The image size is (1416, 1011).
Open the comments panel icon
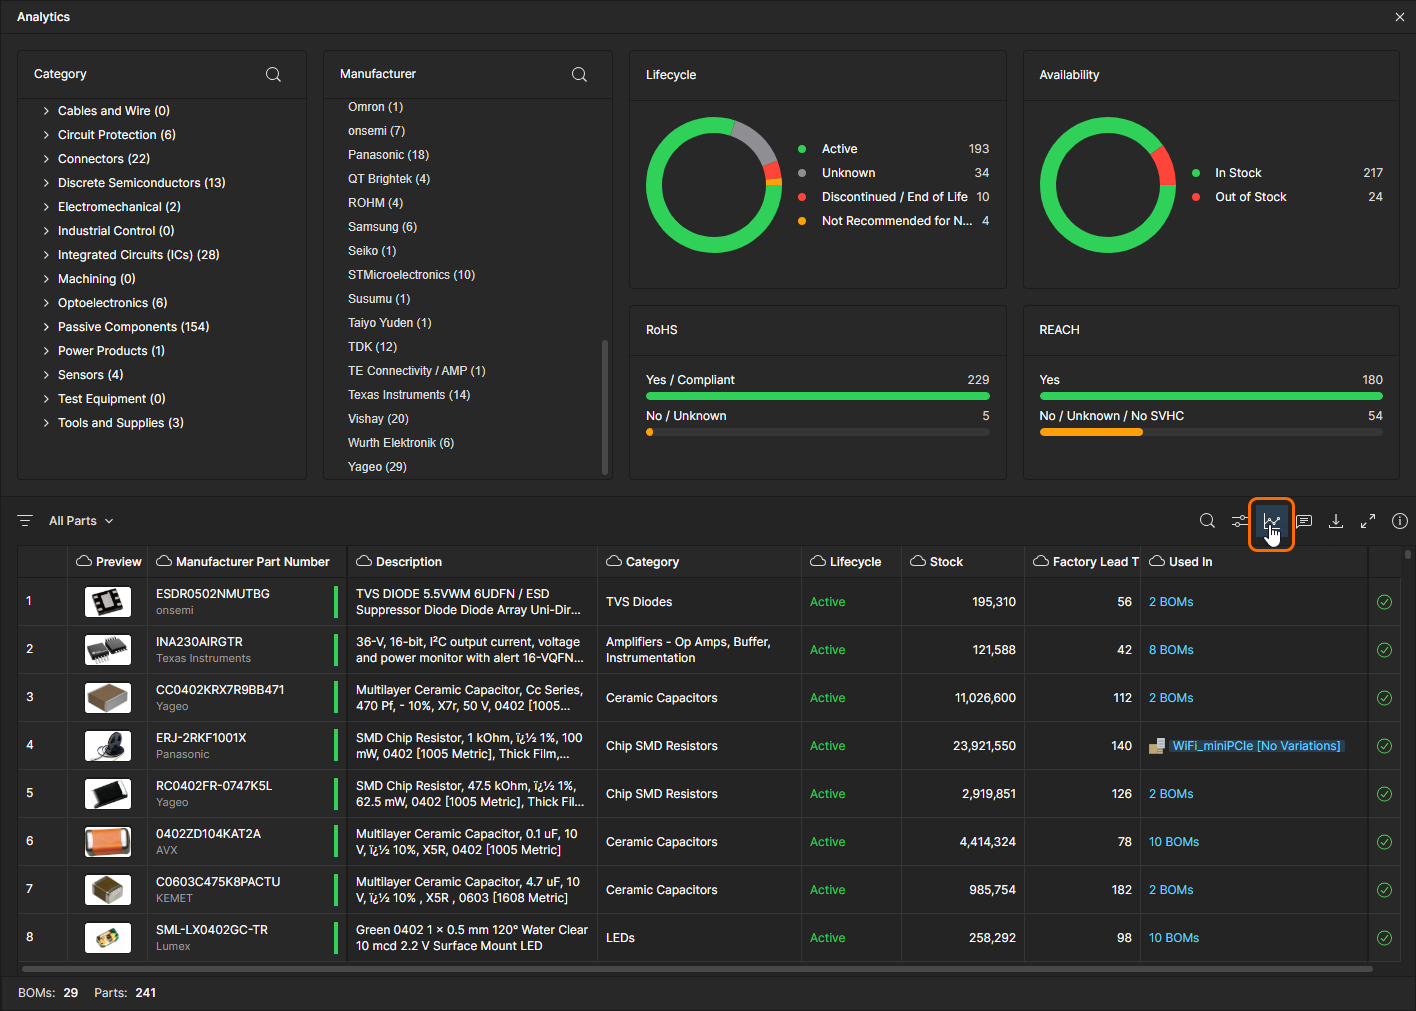tap(1304, 521)
